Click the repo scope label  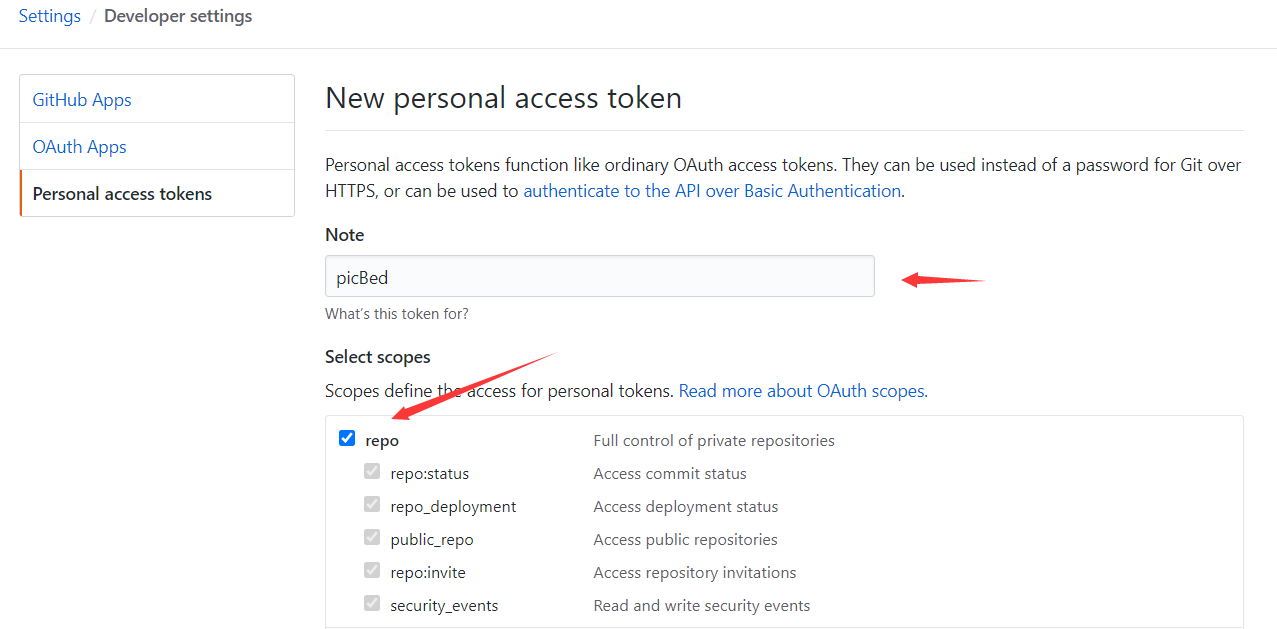pyautogui.click(x=382, y=440)
